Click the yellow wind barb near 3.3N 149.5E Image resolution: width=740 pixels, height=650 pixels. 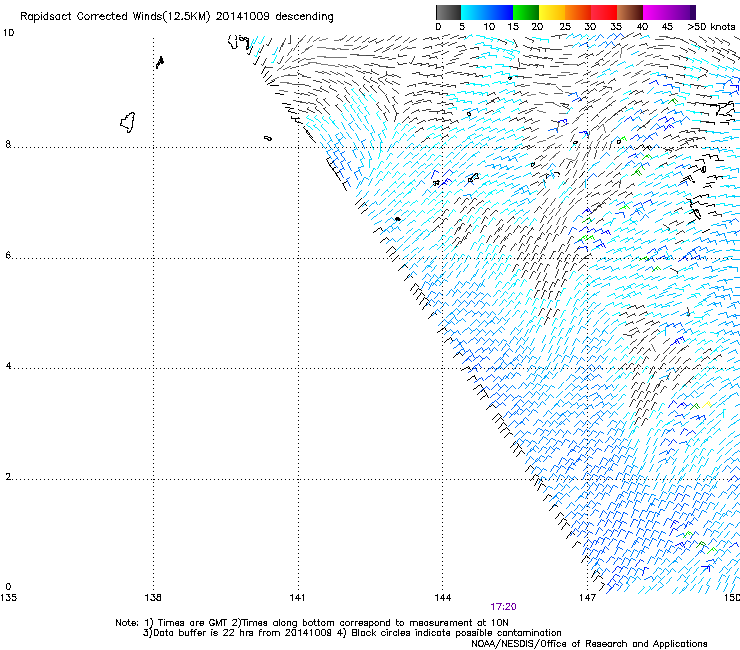pos(706,404)
